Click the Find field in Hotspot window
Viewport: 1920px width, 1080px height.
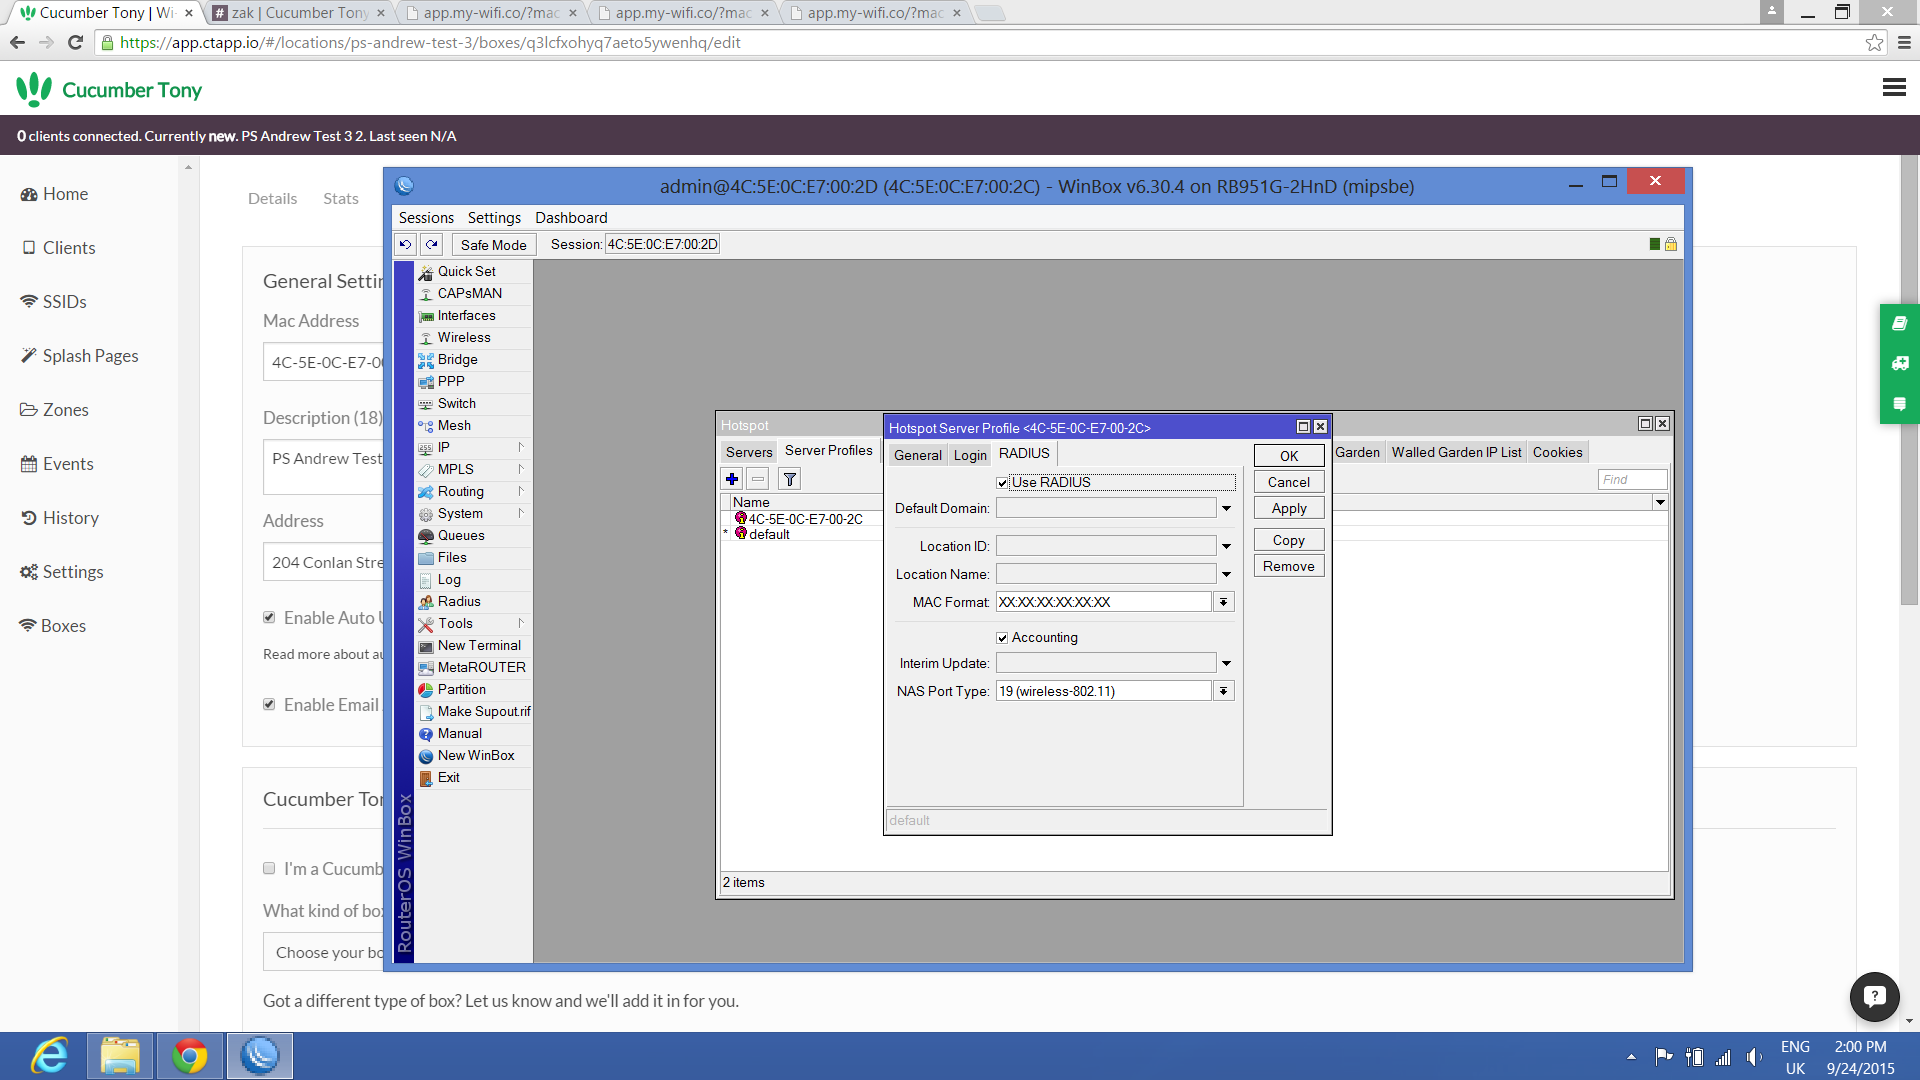click(x=1632, y=479)
